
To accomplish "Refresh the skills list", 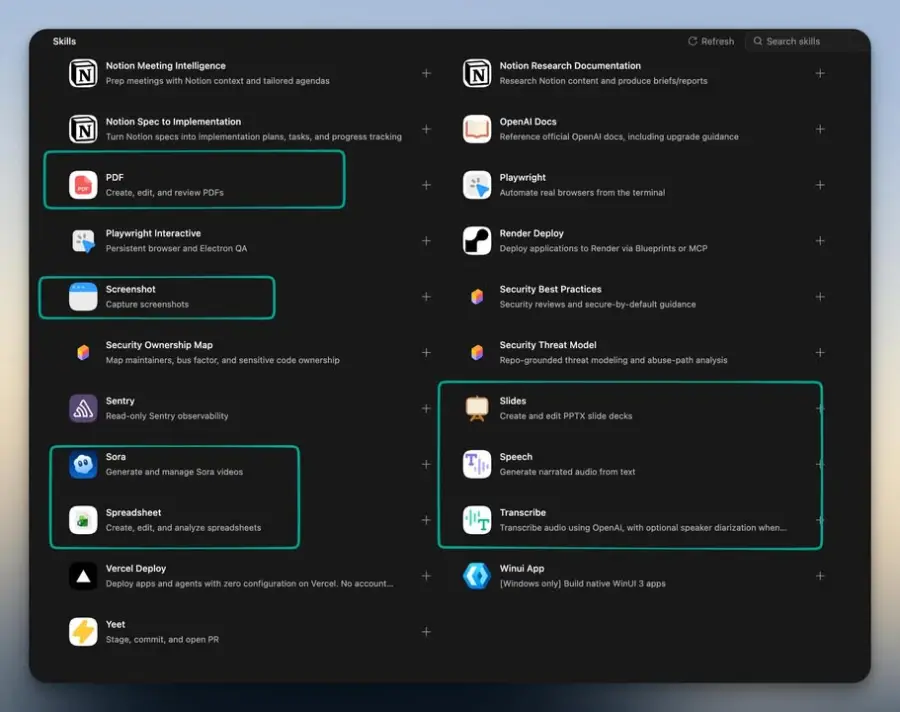I will point(711,41).
